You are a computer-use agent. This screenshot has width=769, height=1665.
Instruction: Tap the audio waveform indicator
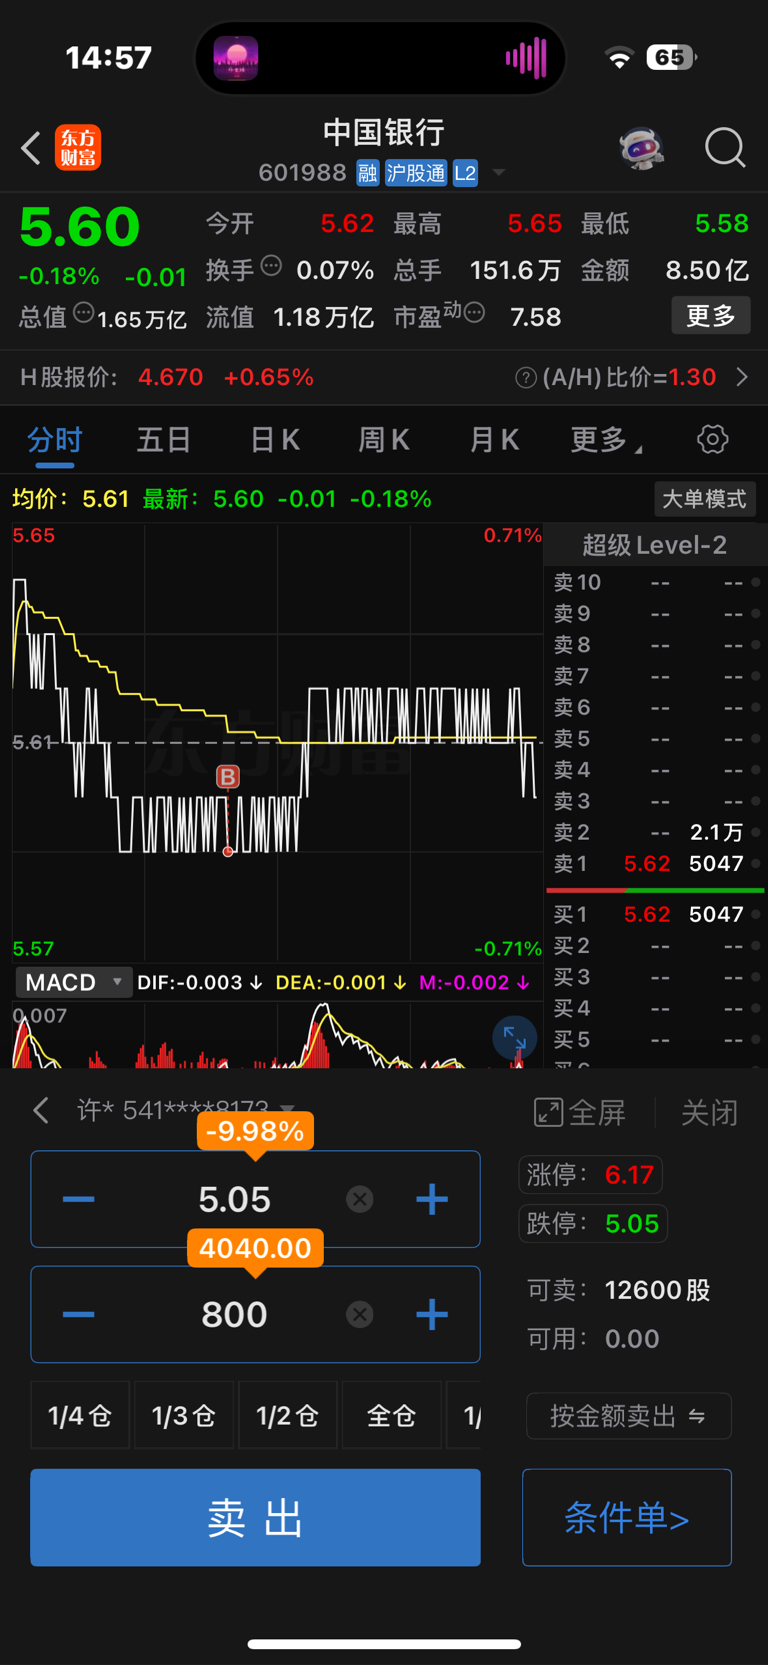[526, 58]
